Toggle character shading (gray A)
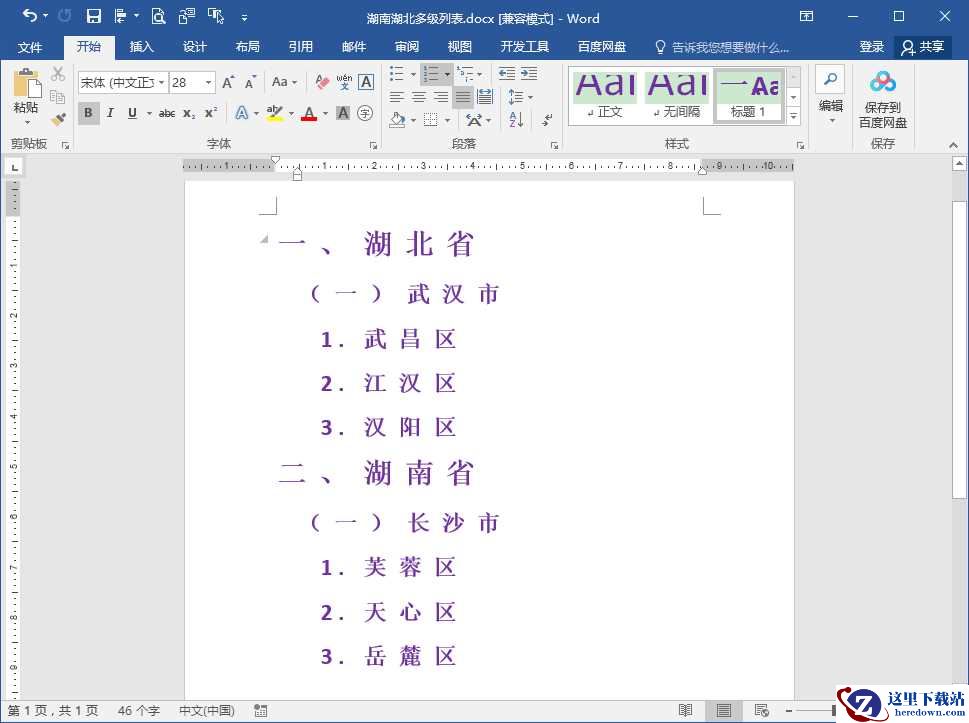Viewport: 969px width, 723px height. pos(343,113)
